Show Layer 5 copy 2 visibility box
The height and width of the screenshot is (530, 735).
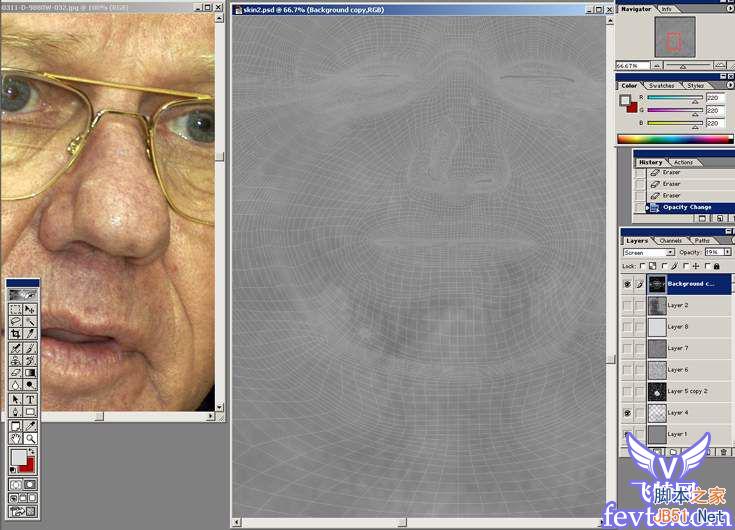(627, 391)
